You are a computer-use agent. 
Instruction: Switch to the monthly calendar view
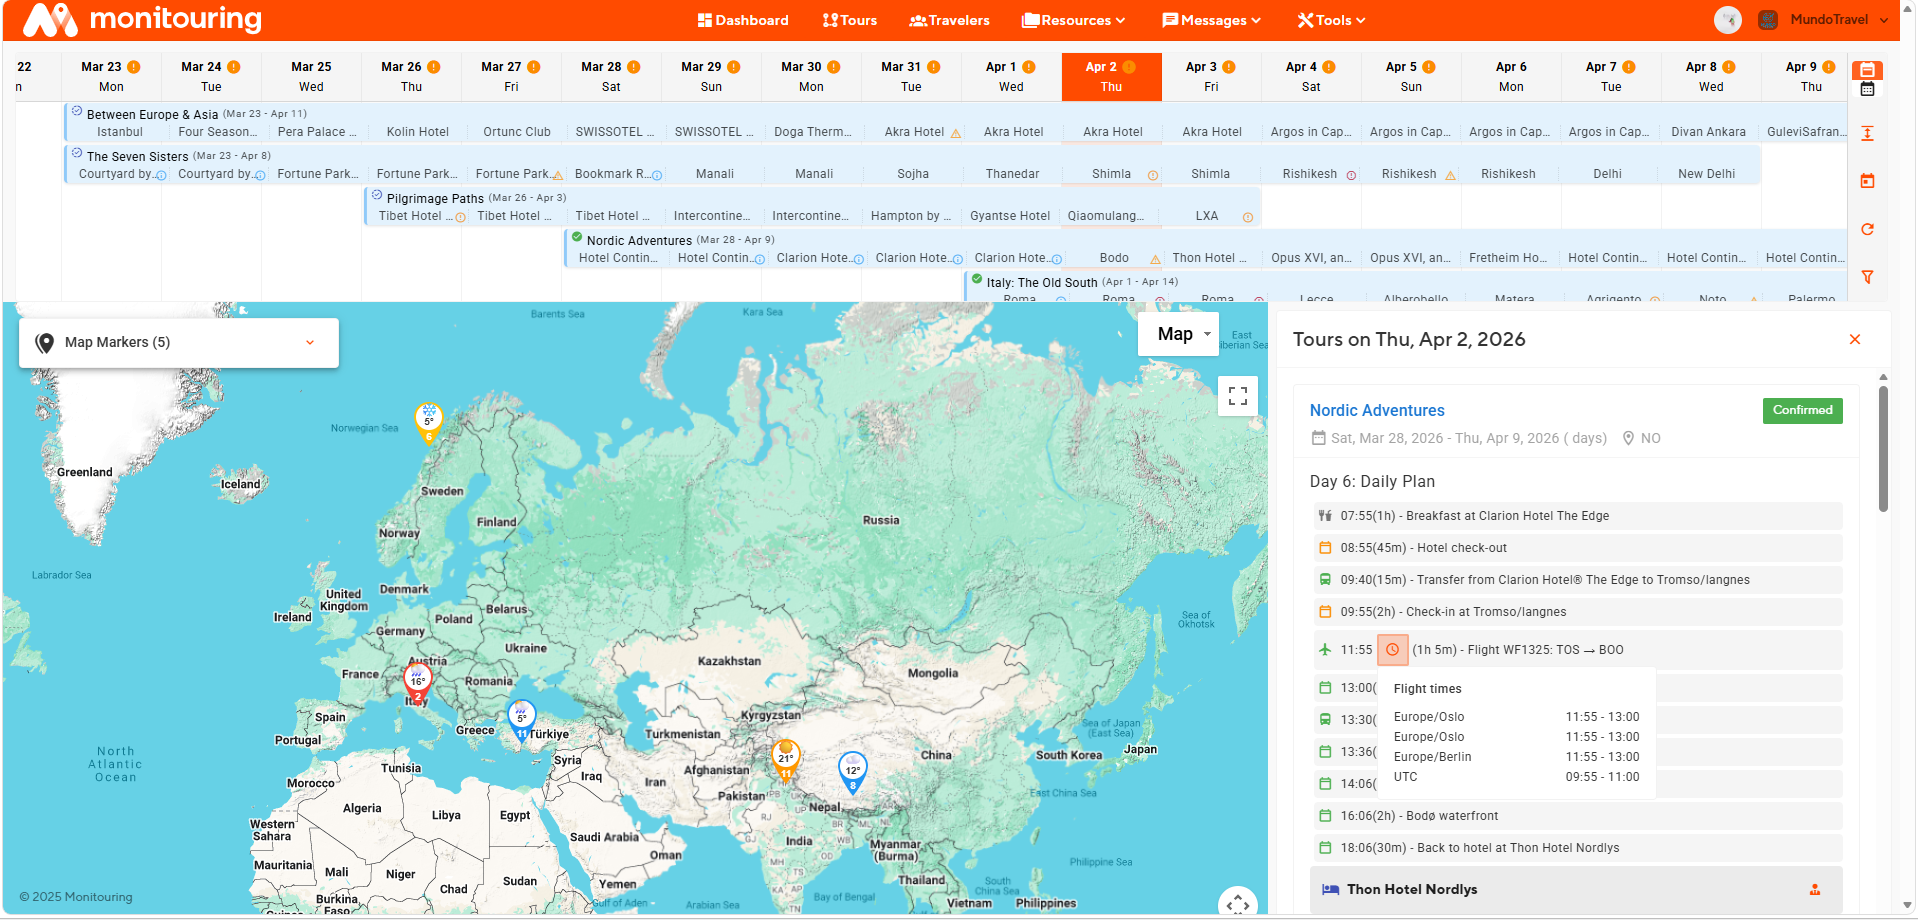(x=1867, y=90)
